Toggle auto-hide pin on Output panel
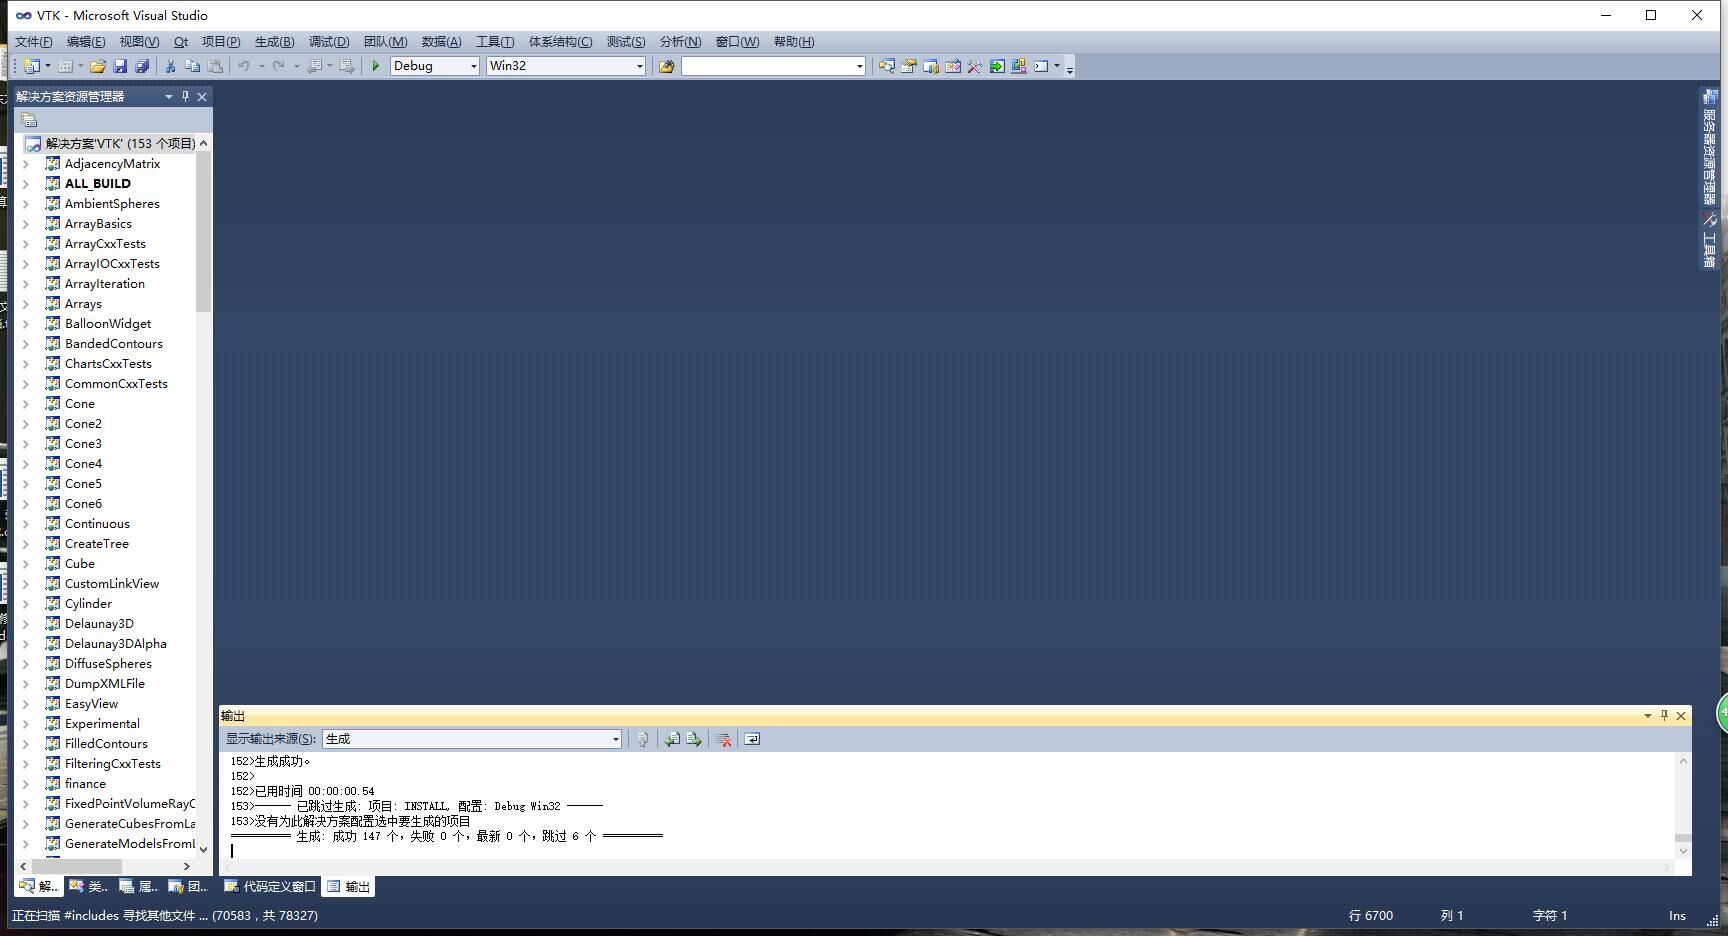Viewport: 1728px width, 936px height. (x=1664, y=715)
